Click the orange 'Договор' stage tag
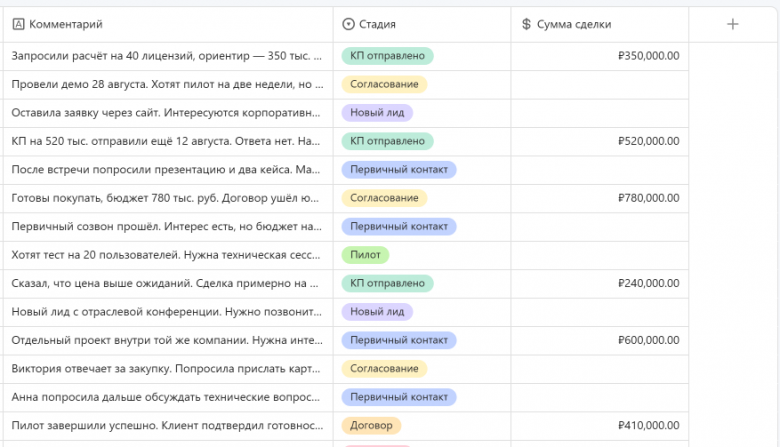This screenshot has width=780, height=447. [x=371, y=426]
